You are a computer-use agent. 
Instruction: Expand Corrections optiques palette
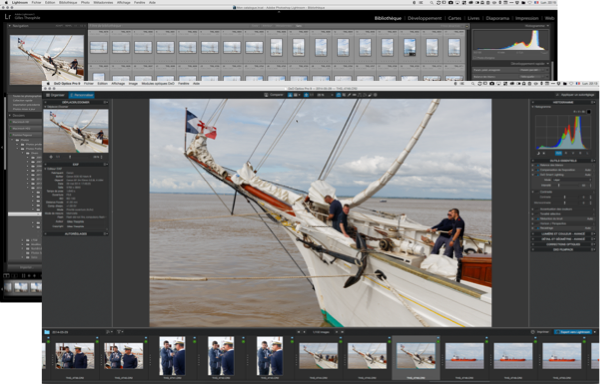tap(563, 244)
